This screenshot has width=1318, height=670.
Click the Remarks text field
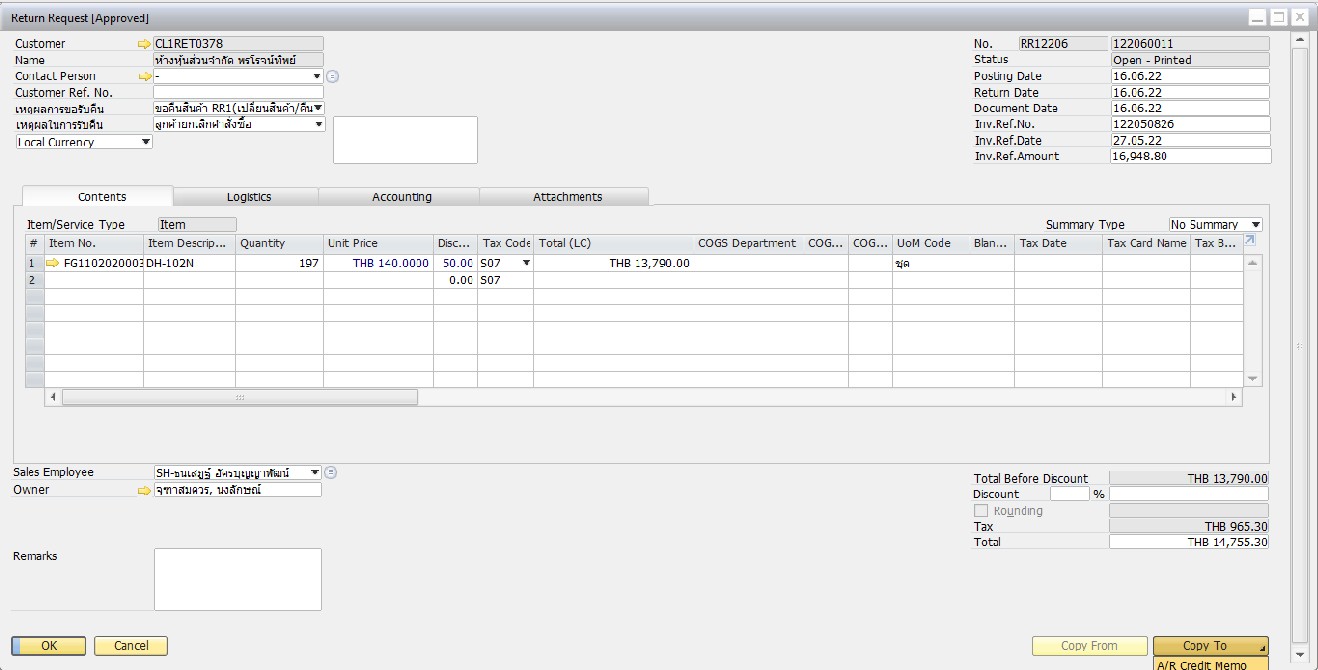coord(237,579)
